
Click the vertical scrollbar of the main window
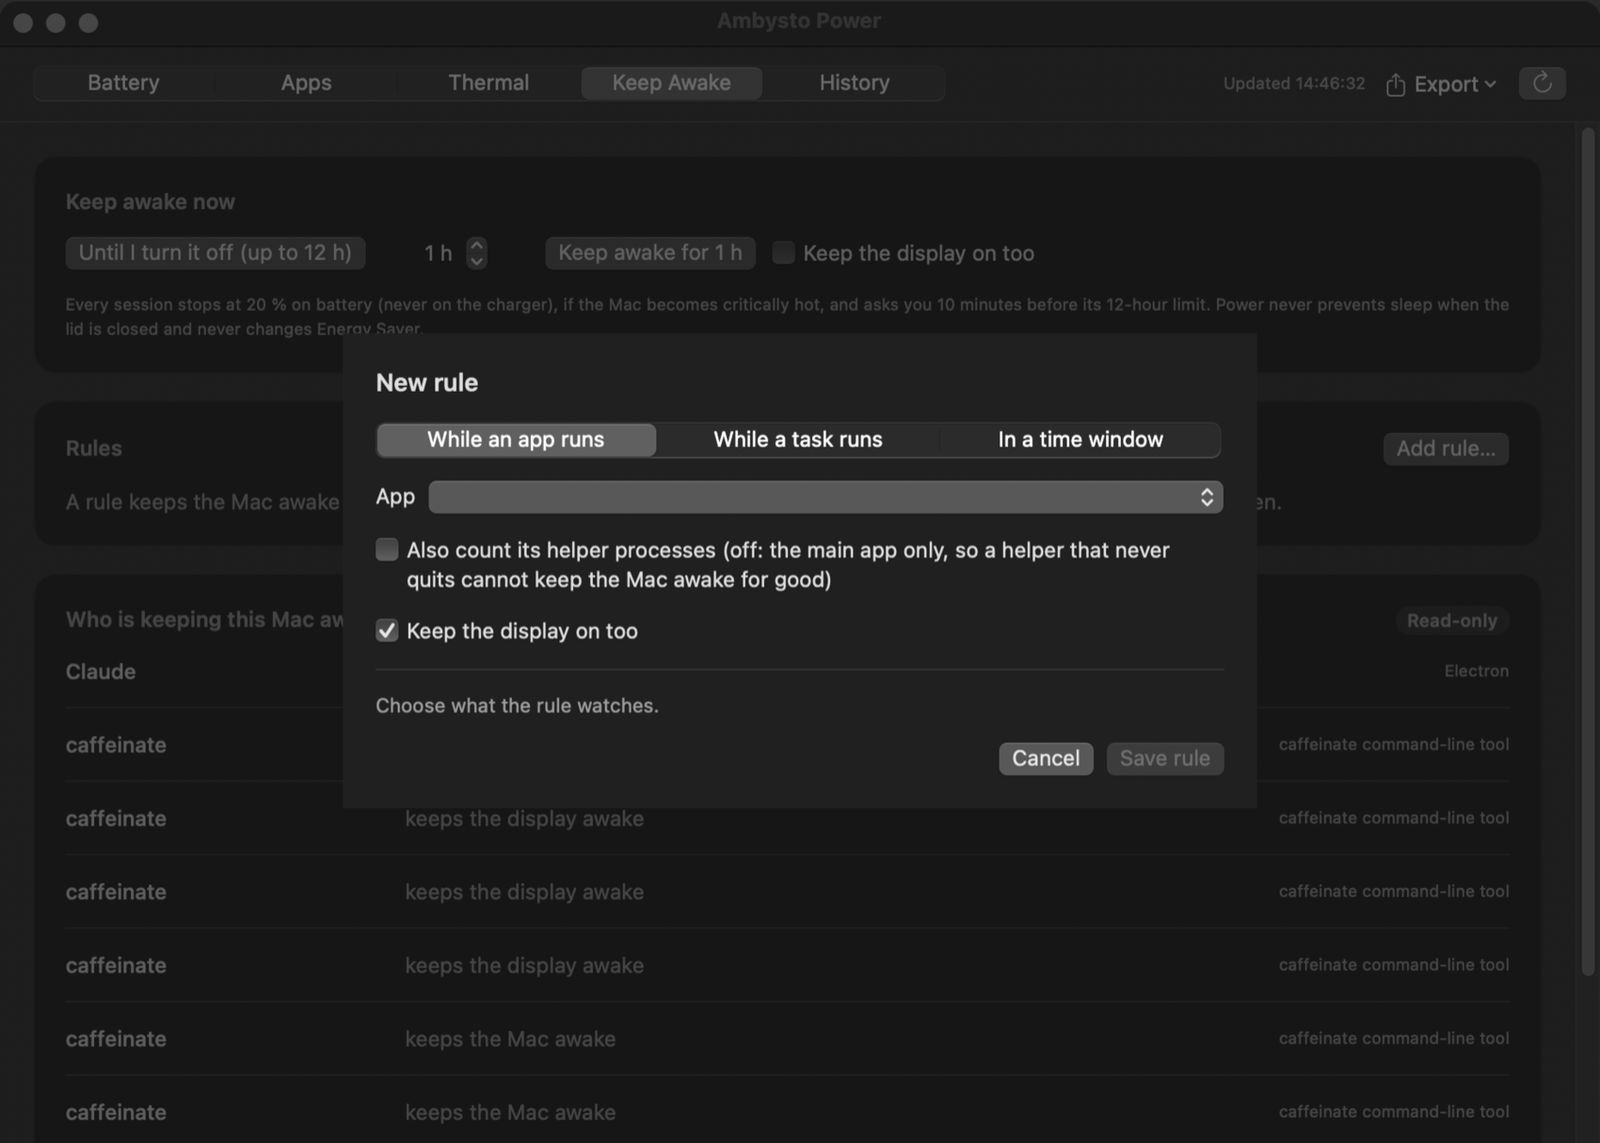click(1588, 550)
